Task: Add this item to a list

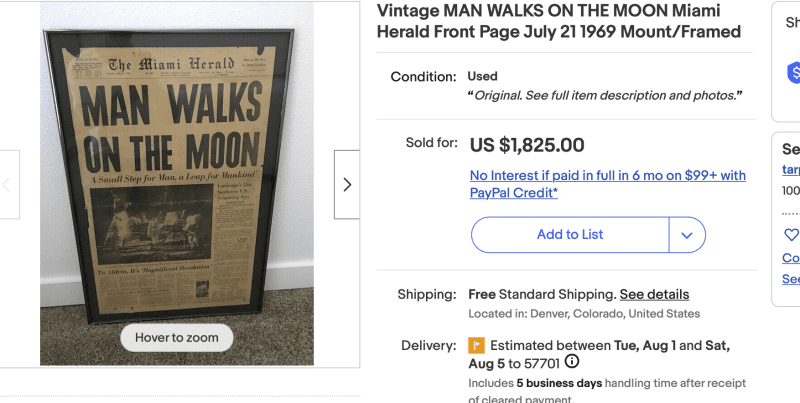Action: [x=570, y=235]
